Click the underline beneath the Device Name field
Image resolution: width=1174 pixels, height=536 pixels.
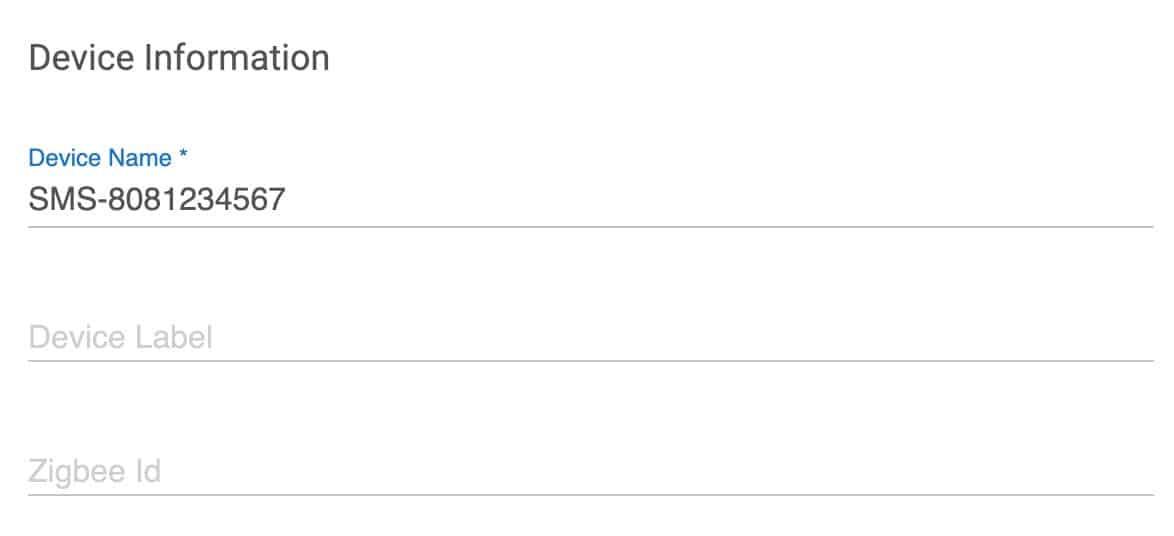coord(590,226)
